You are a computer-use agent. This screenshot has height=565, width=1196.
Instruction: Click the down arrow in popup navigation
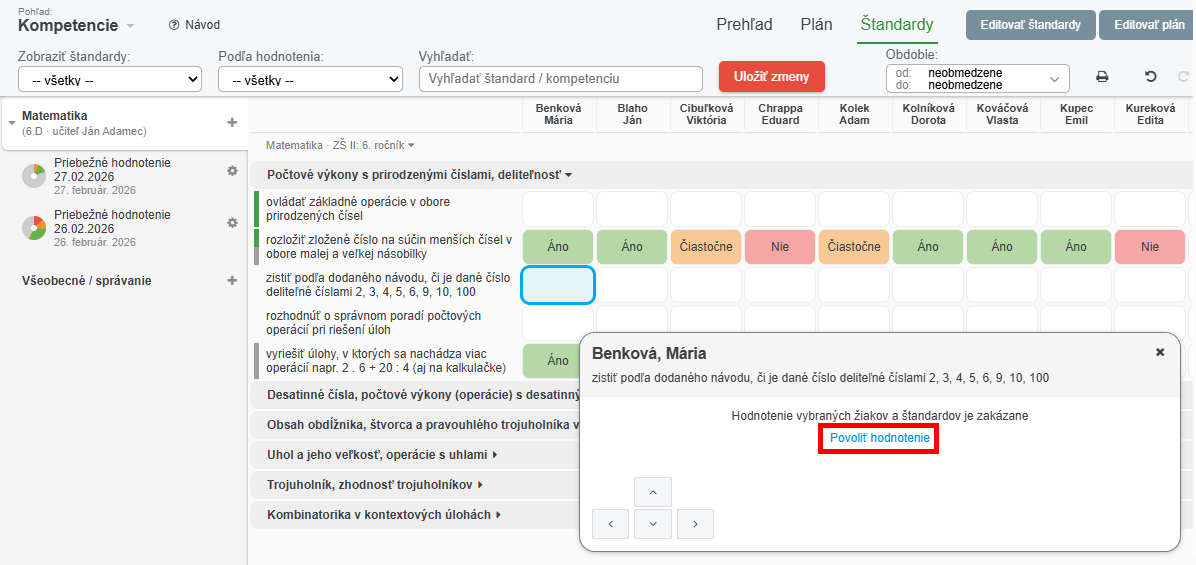[x=653, y=524]
